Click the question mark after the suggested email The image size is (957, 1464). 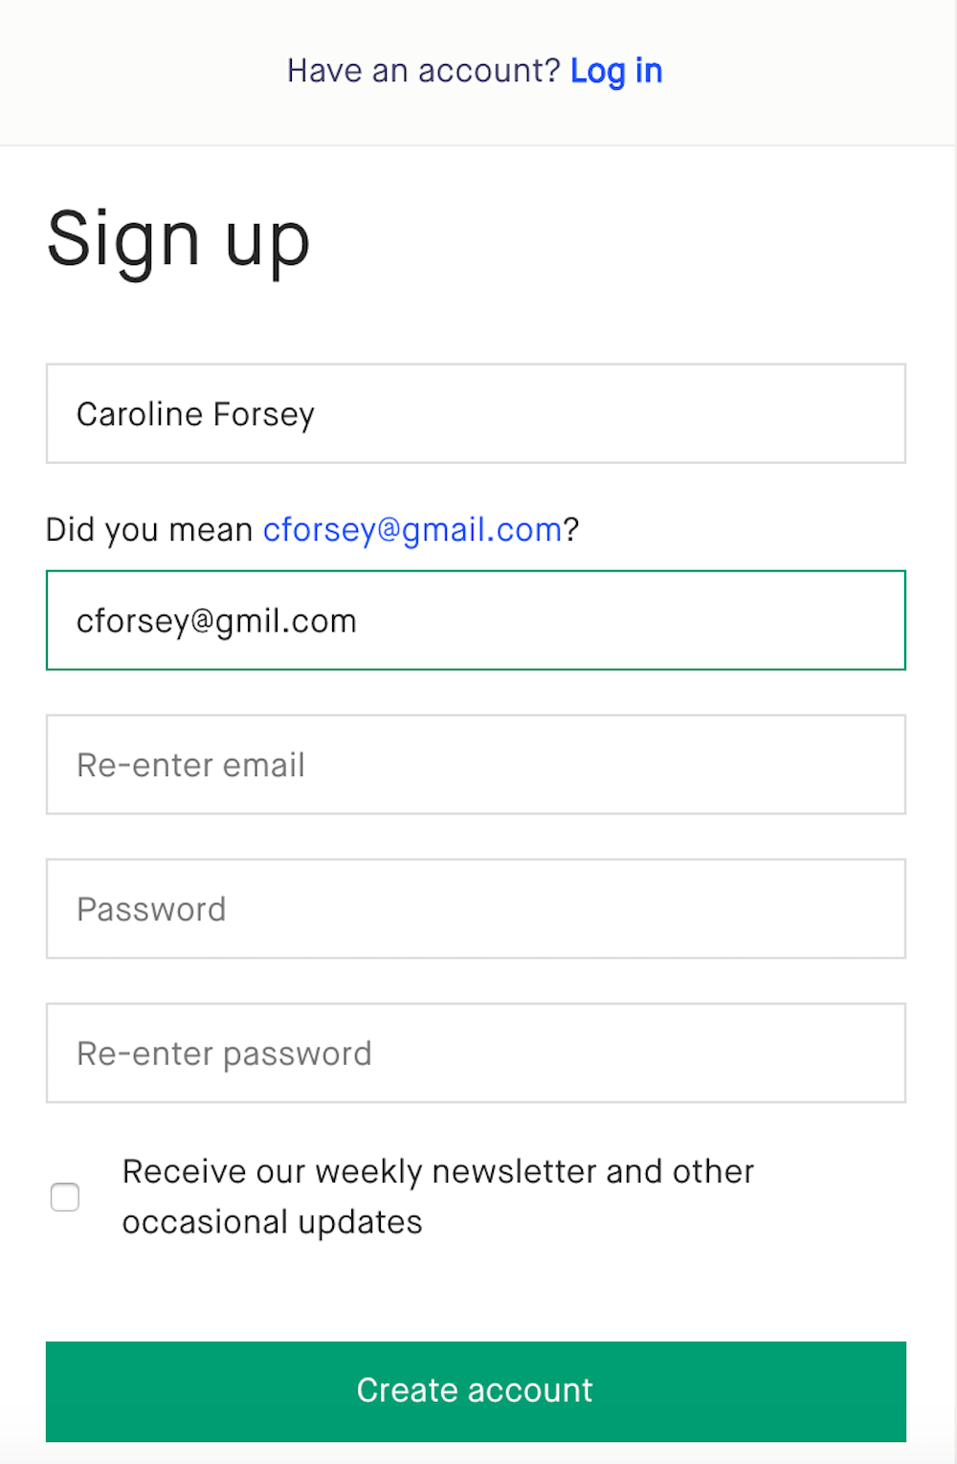[x=571, y=529]
